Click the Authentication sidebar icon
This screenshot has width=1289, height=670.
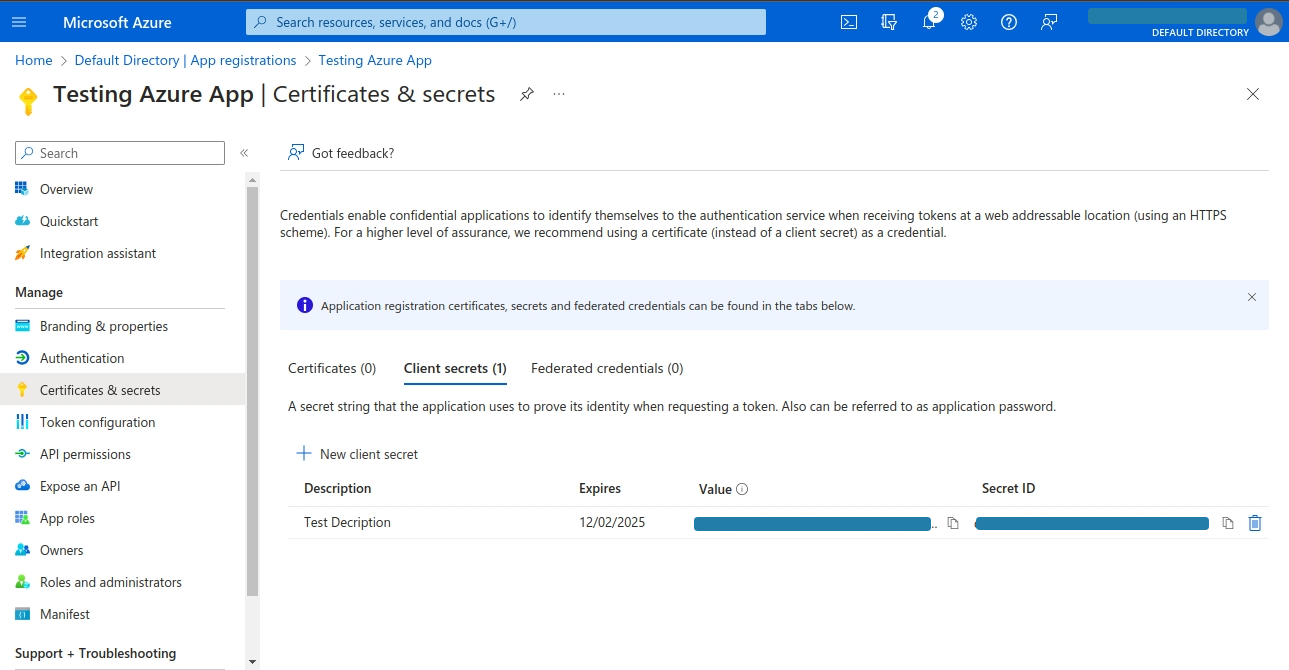click(22, 358)
